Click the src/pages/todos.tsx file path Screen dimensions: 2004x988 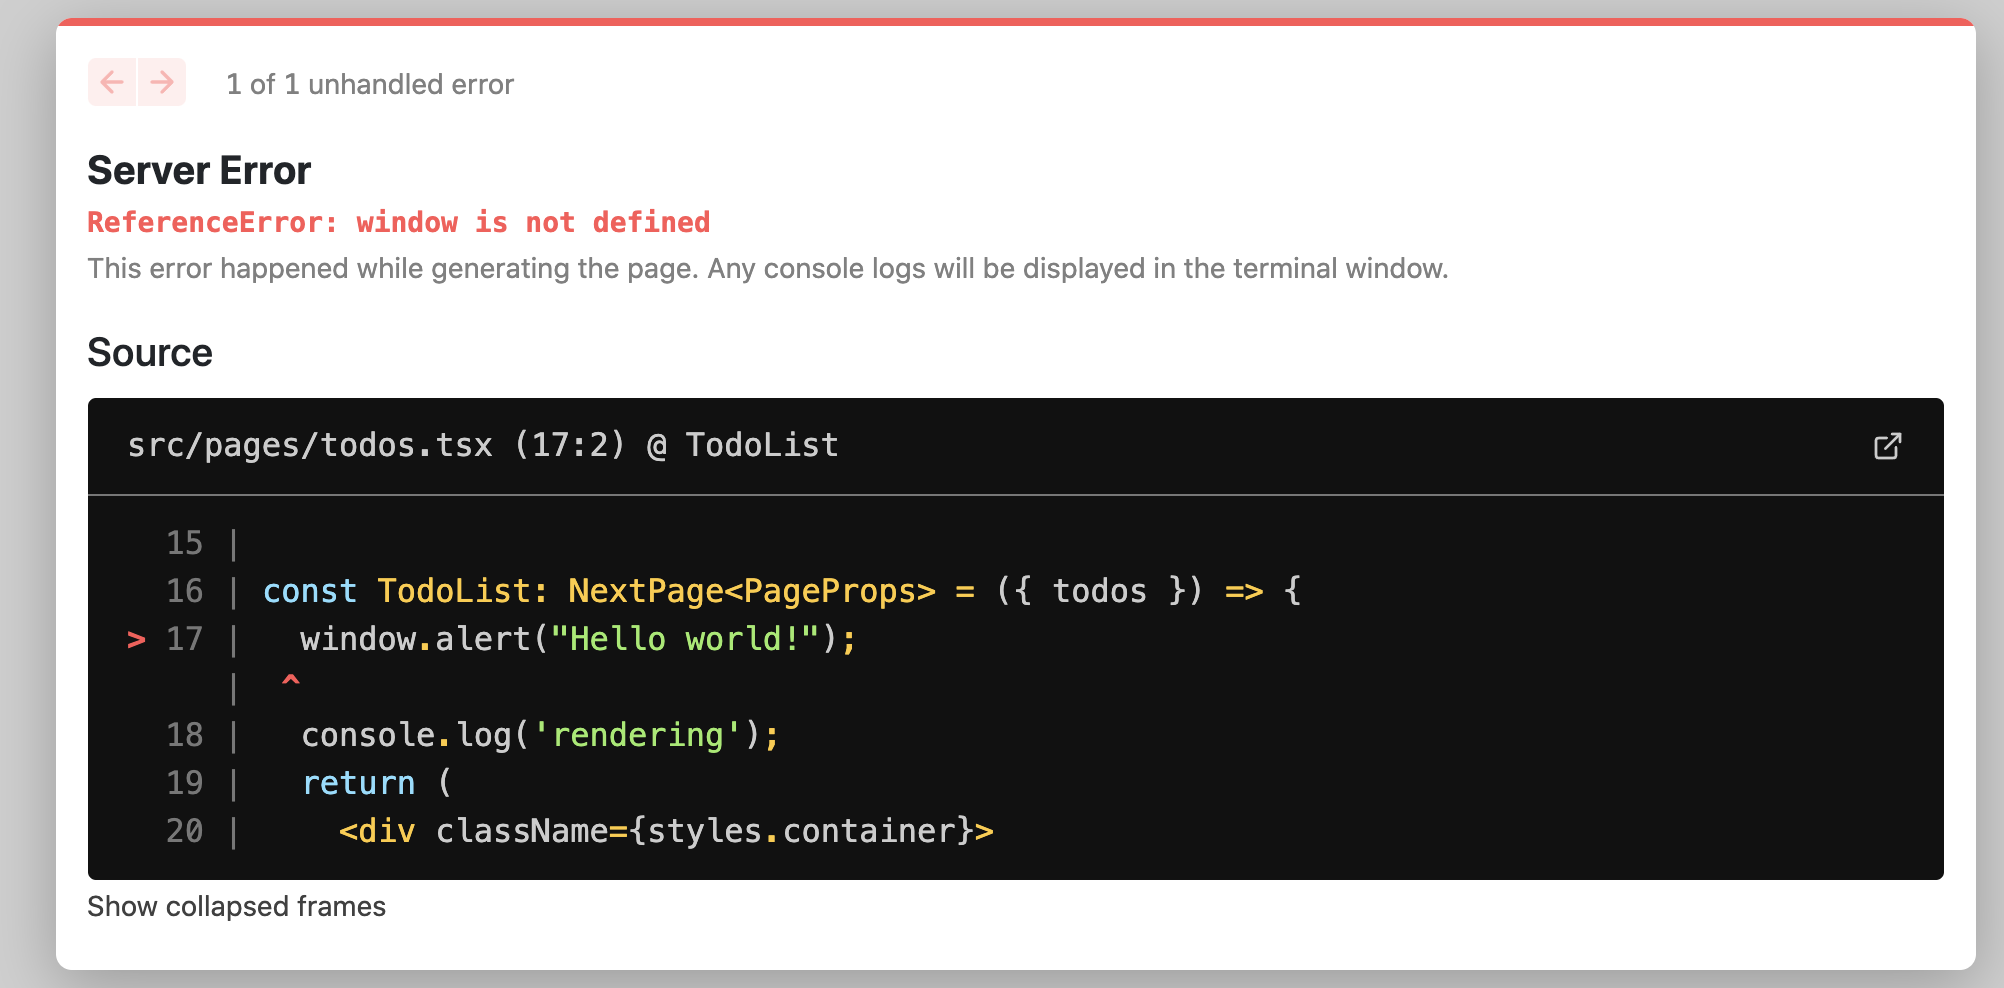(310, 445)
